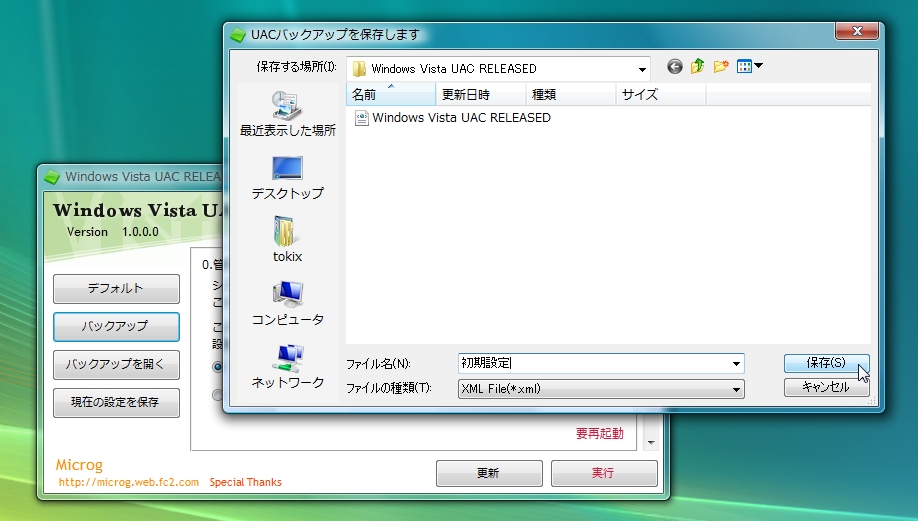Sort by サイズ column header
Viewport: 918px width, 521px height.
point(661,94)
